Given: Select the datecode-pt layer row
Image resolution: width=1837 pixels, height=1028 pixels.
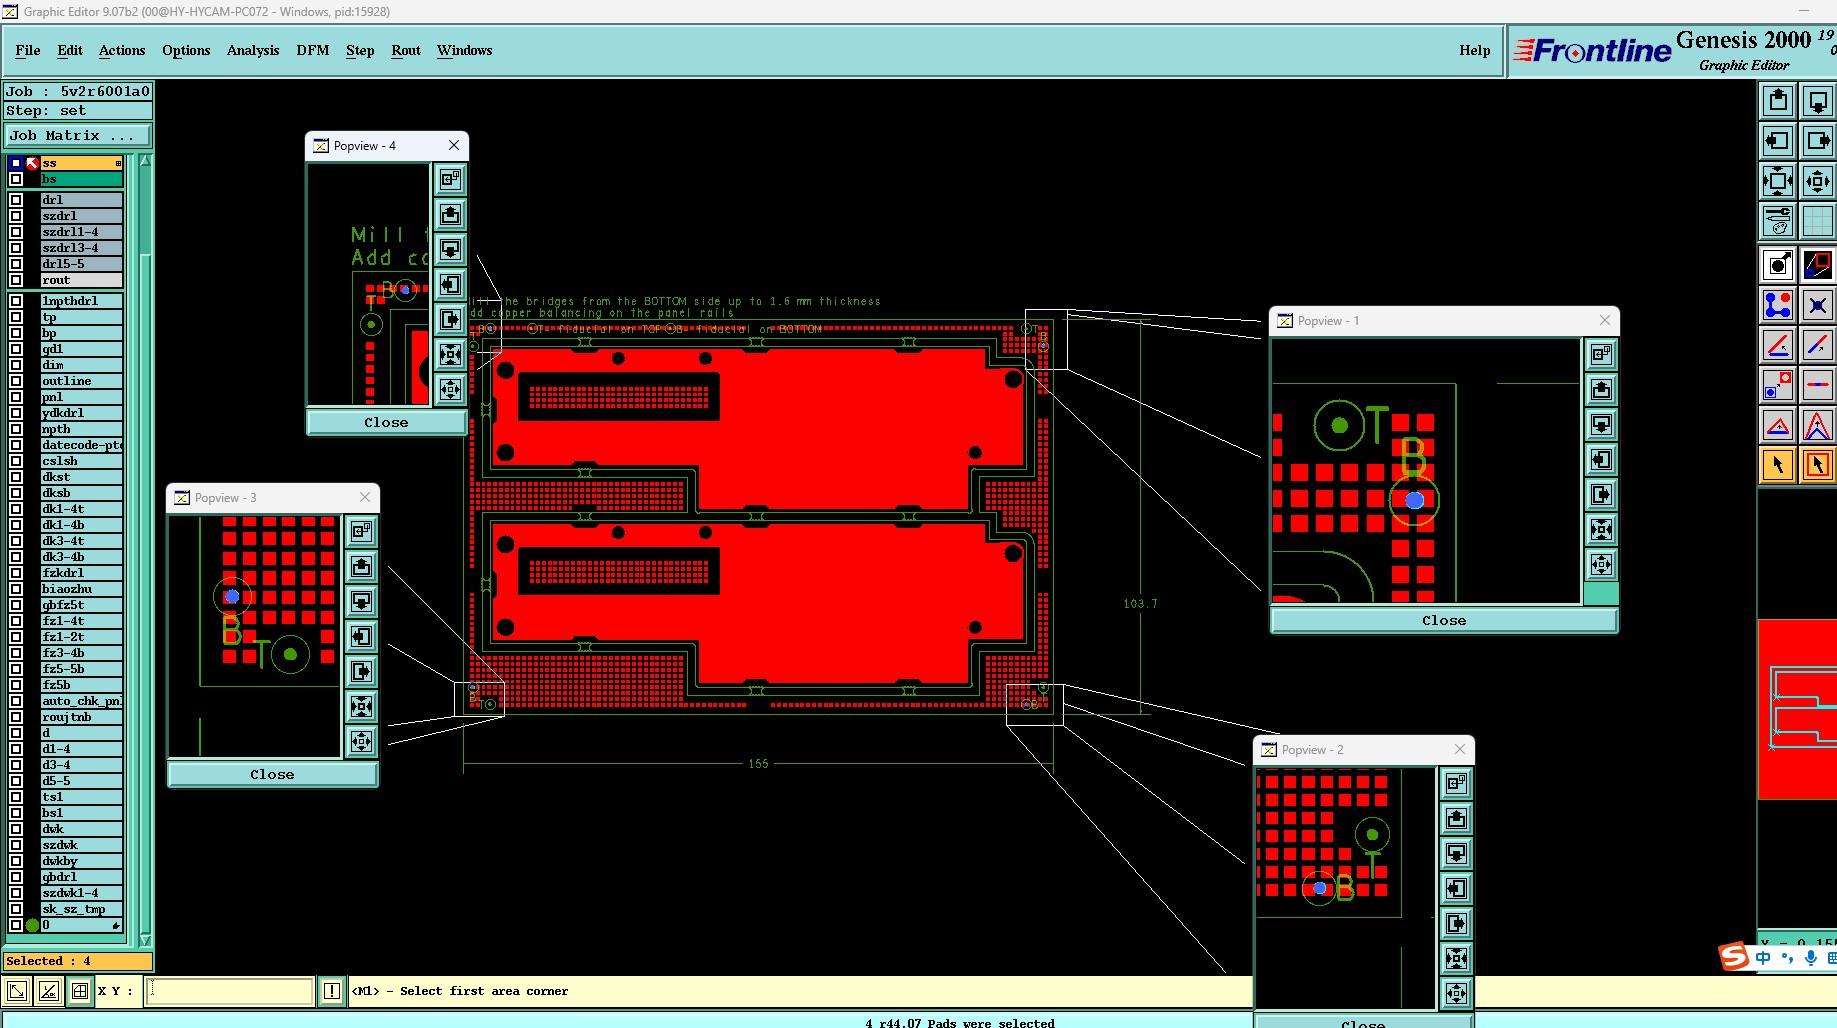Looking at the screenshot, I should coord(82,445).
